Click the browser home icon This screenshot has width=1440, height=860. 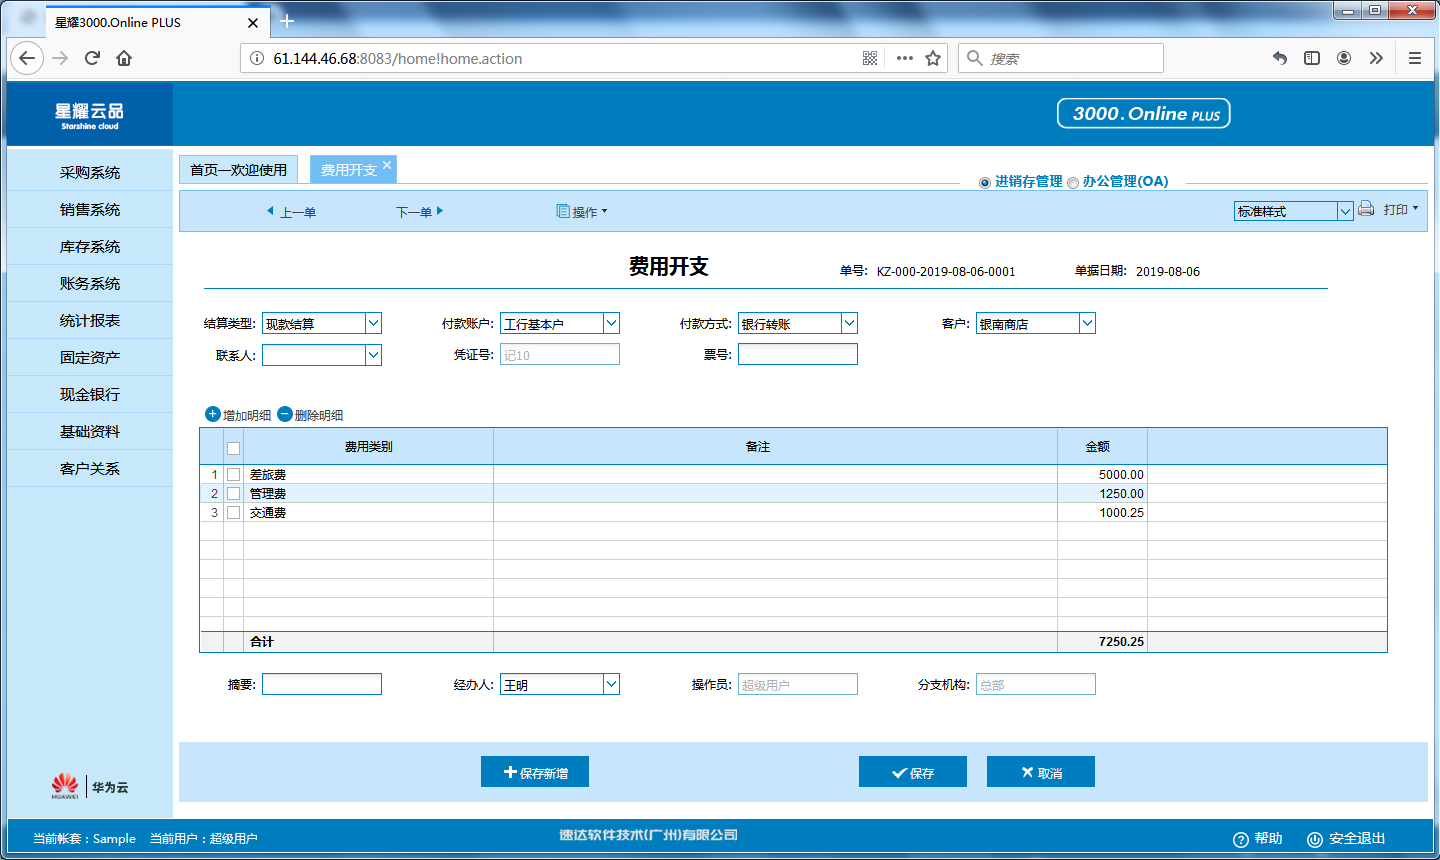tap(124, 58)
